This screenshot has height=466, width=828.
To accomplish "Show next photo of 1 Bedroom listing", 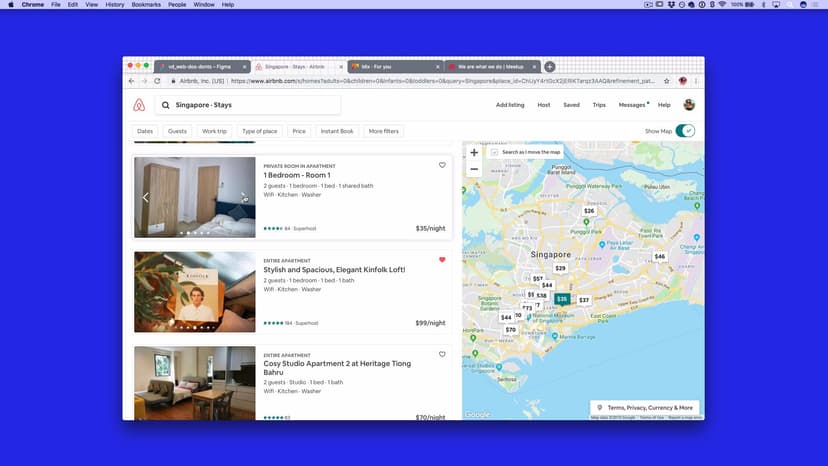I will 245,197.
